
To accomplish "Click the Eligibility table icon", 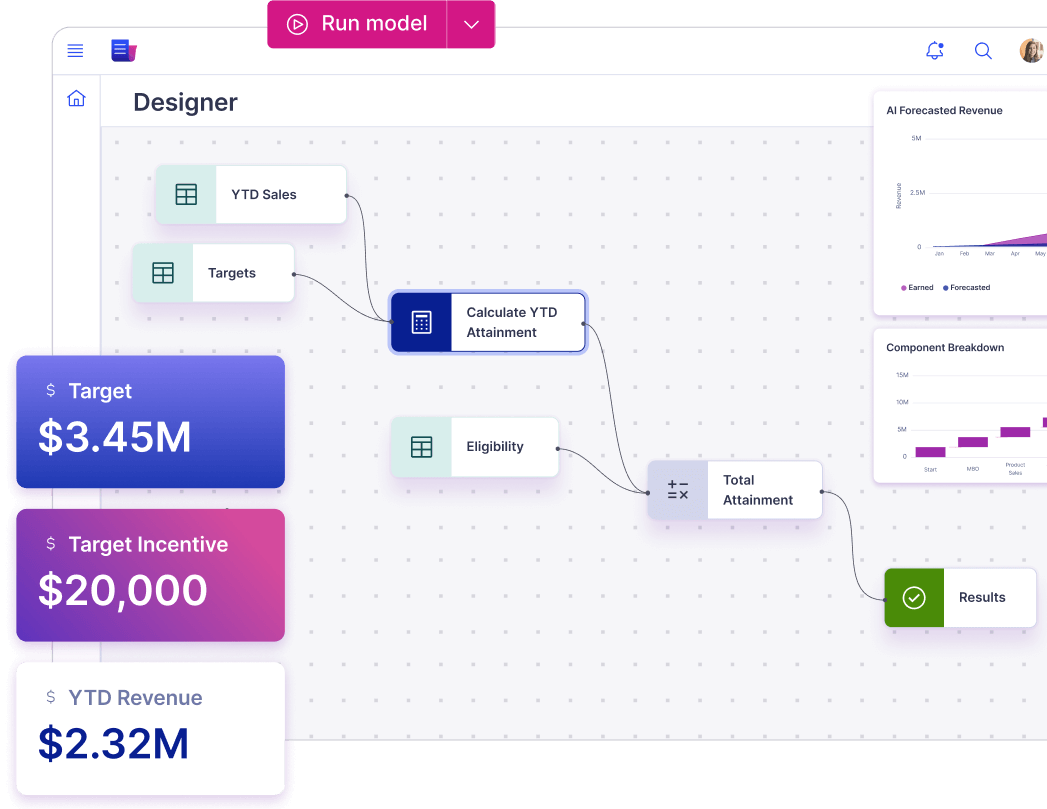I will click(421, 447).
